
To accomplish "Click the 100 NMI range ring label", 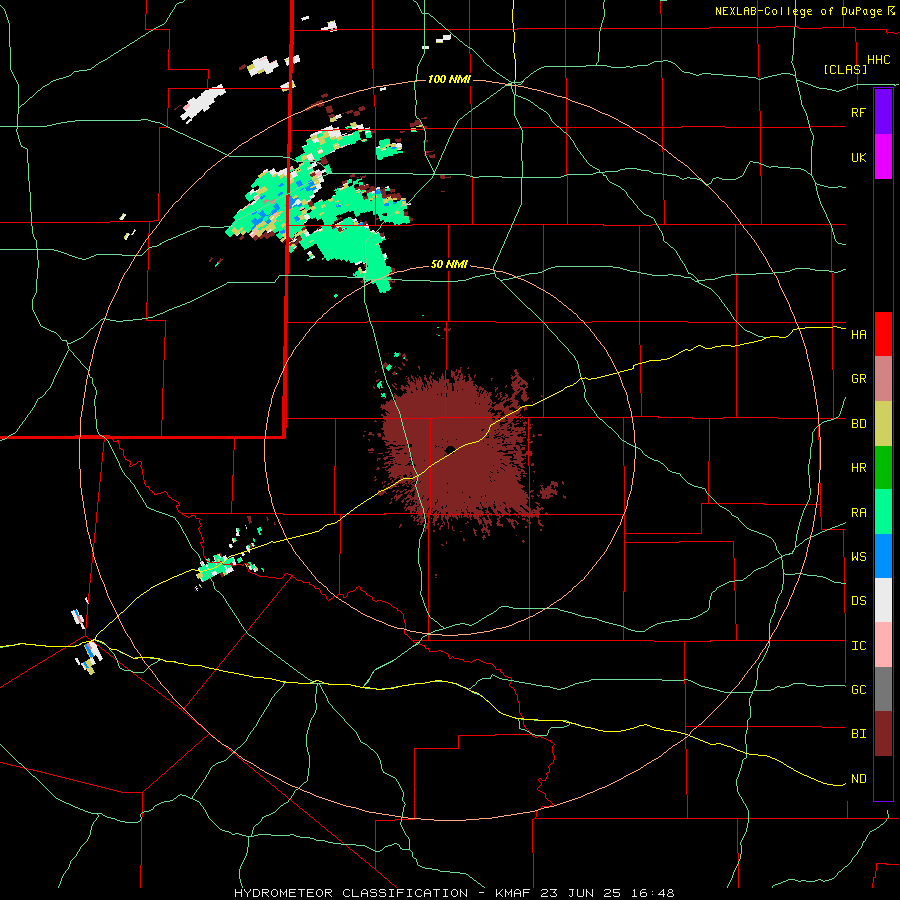I will pyautogui.click(x=449, y=79).
